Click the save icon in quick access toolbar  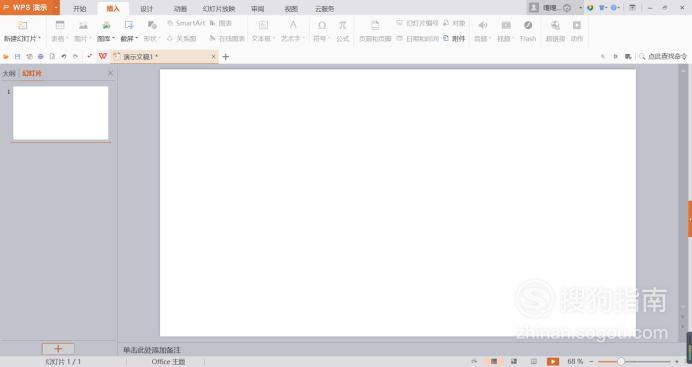(x=18, y=56)
